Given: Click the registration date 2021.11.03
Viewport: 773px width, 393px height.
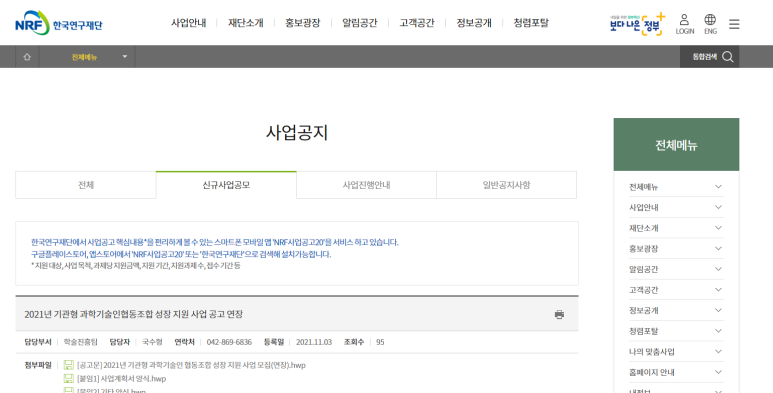Looking at the screenshot, I should pos(313,342).
